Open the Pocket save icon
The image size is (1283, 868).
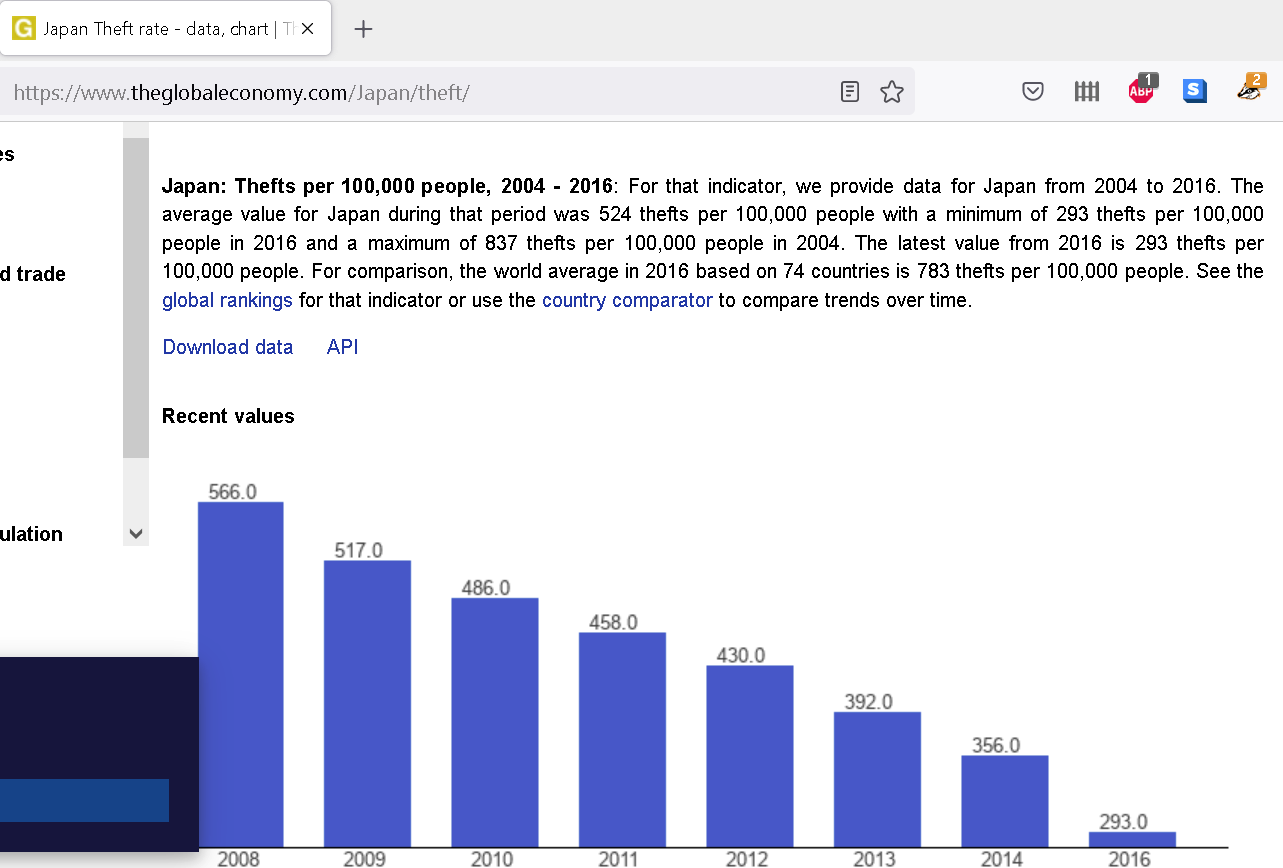[x=1033, y=92]
